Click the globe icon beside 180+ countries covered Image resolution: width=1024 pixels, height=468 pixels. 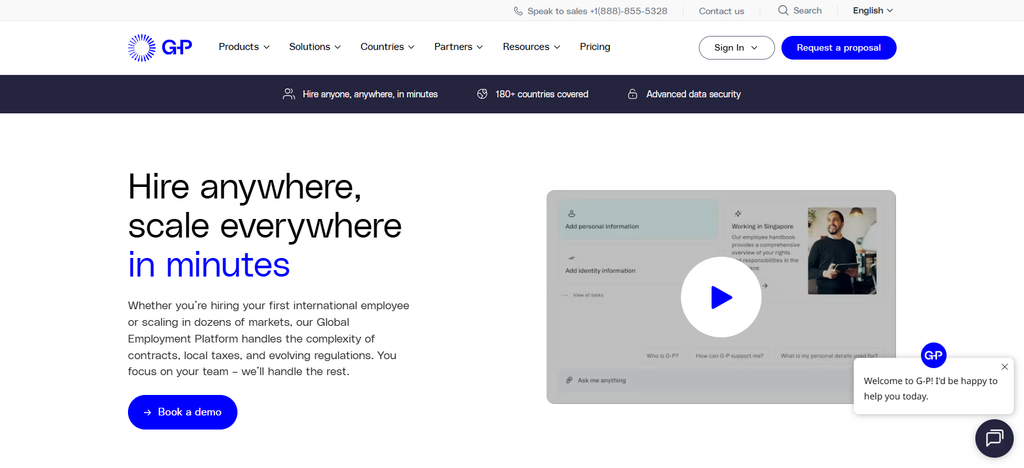click(x=482, y=94)
